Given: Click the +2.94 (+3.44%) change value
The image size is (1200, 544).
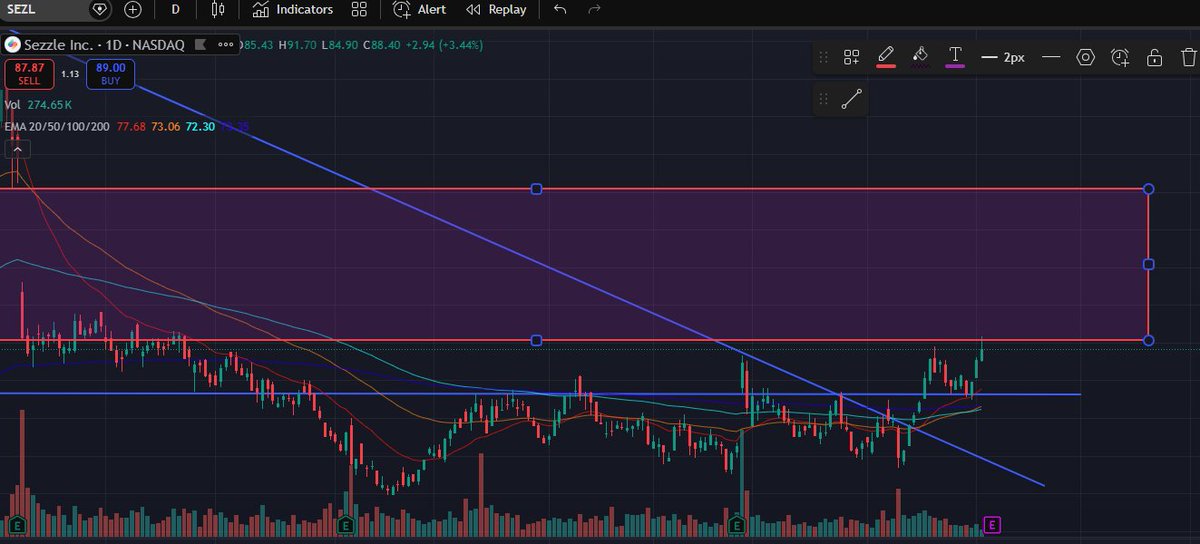Looking at the screenshot, I should click(x=445, y=45).
